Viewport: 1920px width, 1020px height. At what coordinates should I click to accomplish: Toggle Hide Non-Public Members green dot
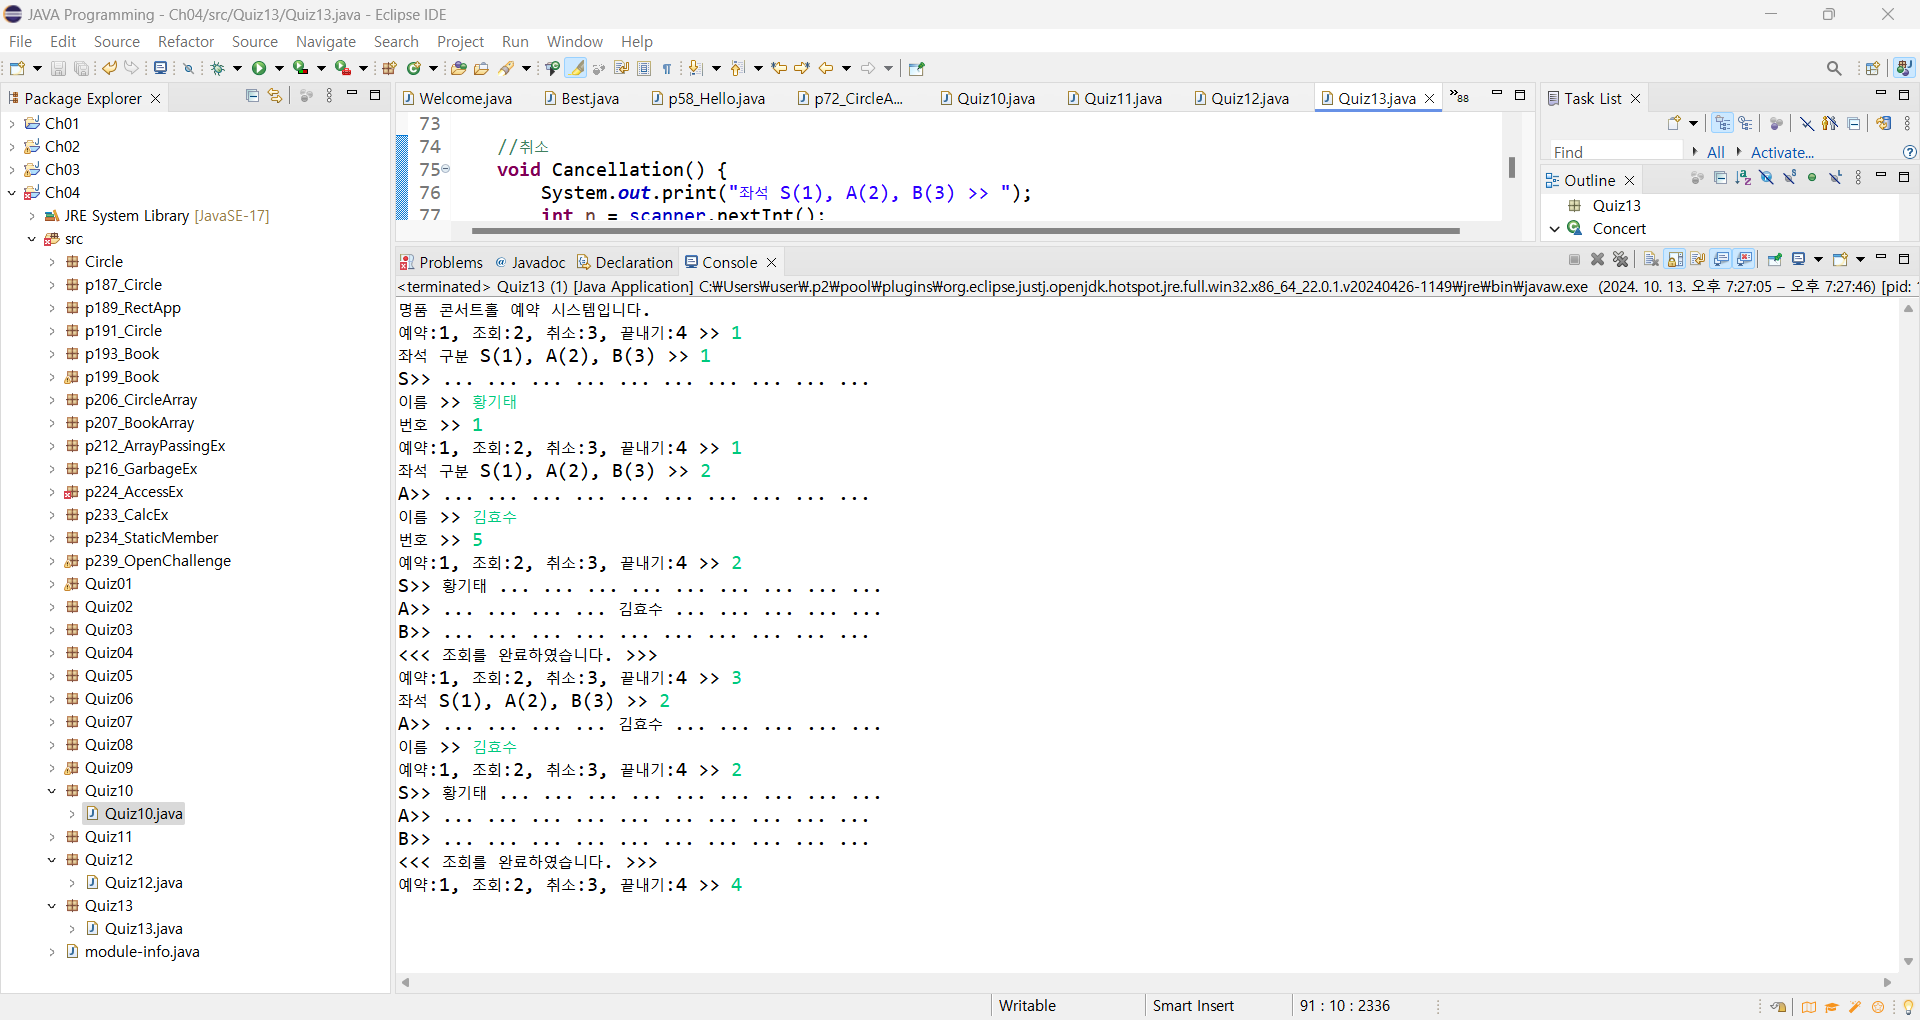[1812, 178]
